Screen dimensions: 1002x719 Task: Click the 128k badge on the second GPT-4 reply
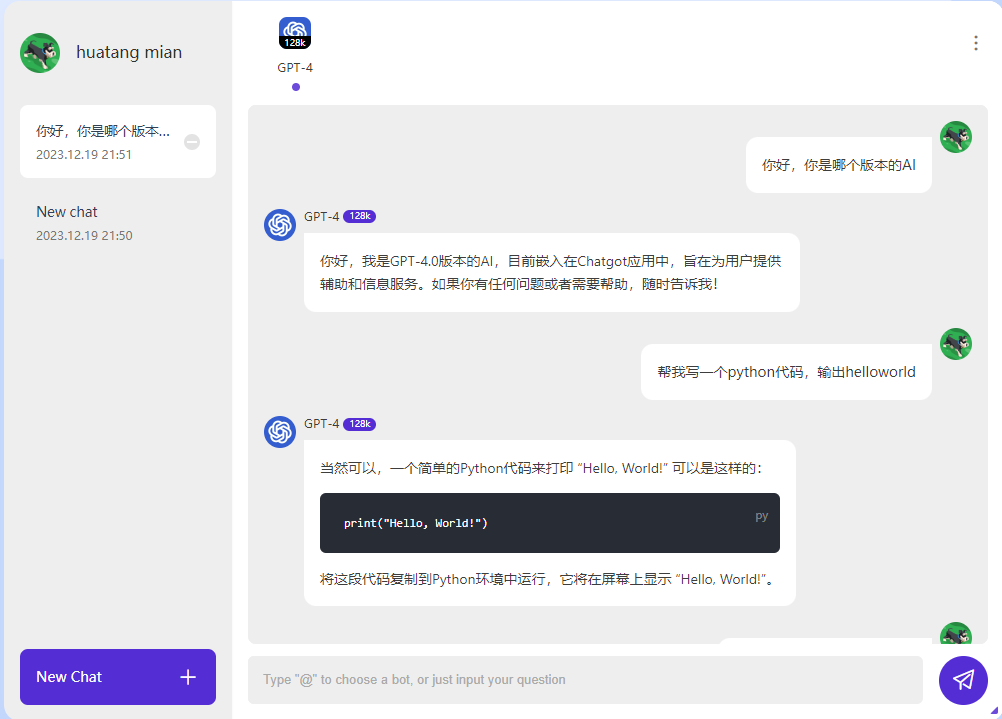360,424
